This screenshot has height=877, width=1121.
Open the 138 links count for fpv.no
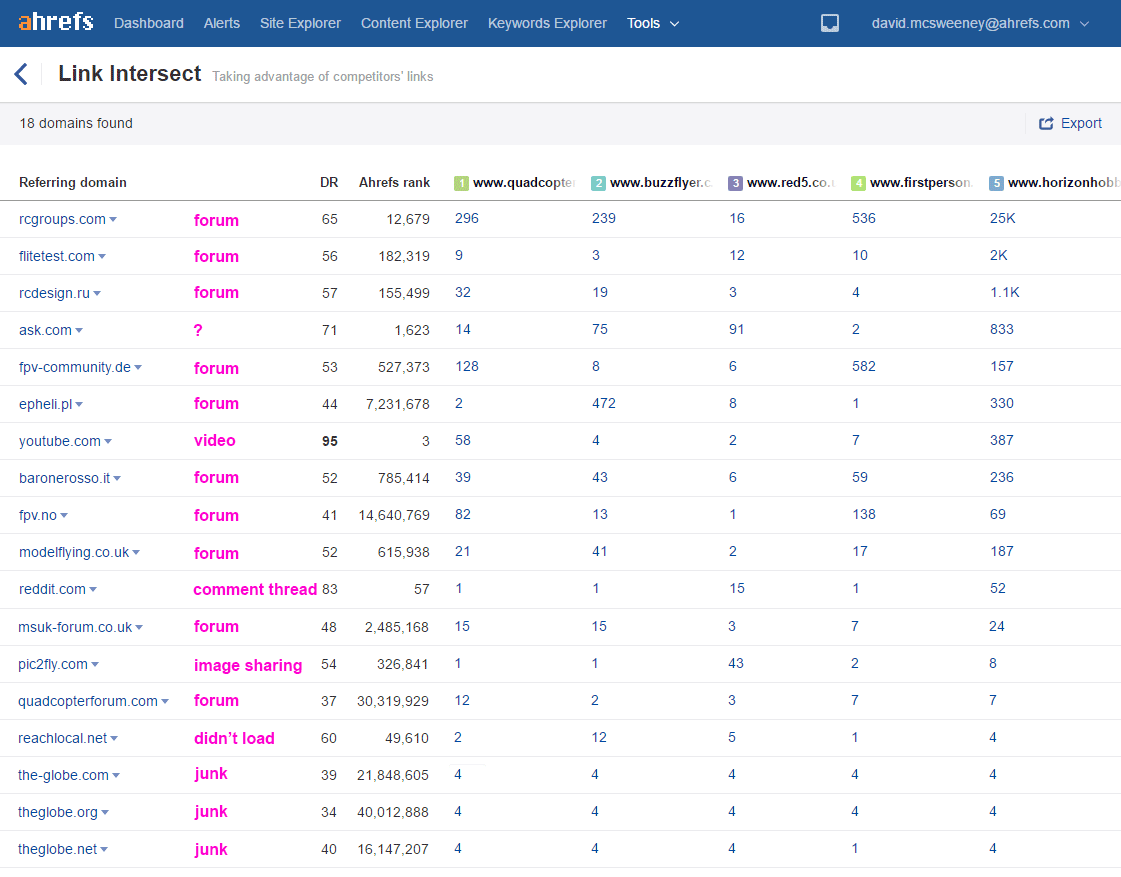(x=864, y=515)
